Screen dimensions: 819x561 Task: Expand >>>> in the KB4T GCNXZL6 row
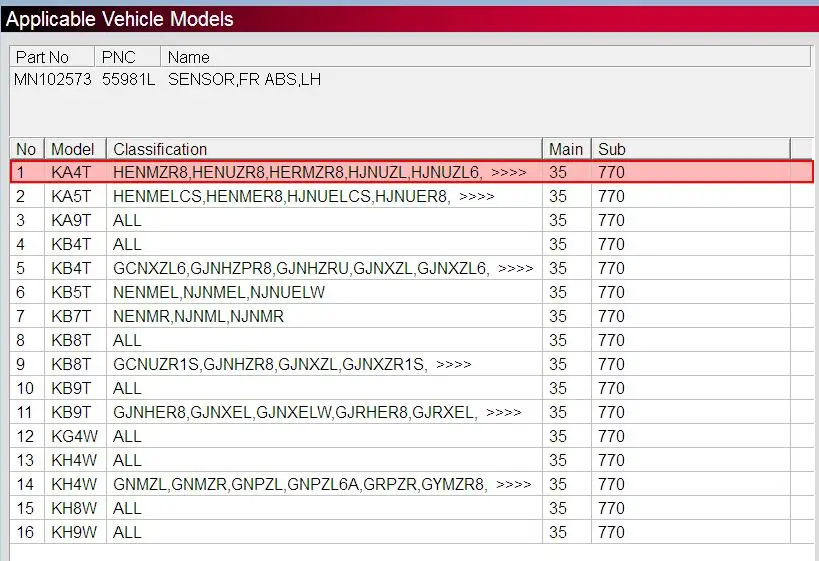(x=516, y=268)
